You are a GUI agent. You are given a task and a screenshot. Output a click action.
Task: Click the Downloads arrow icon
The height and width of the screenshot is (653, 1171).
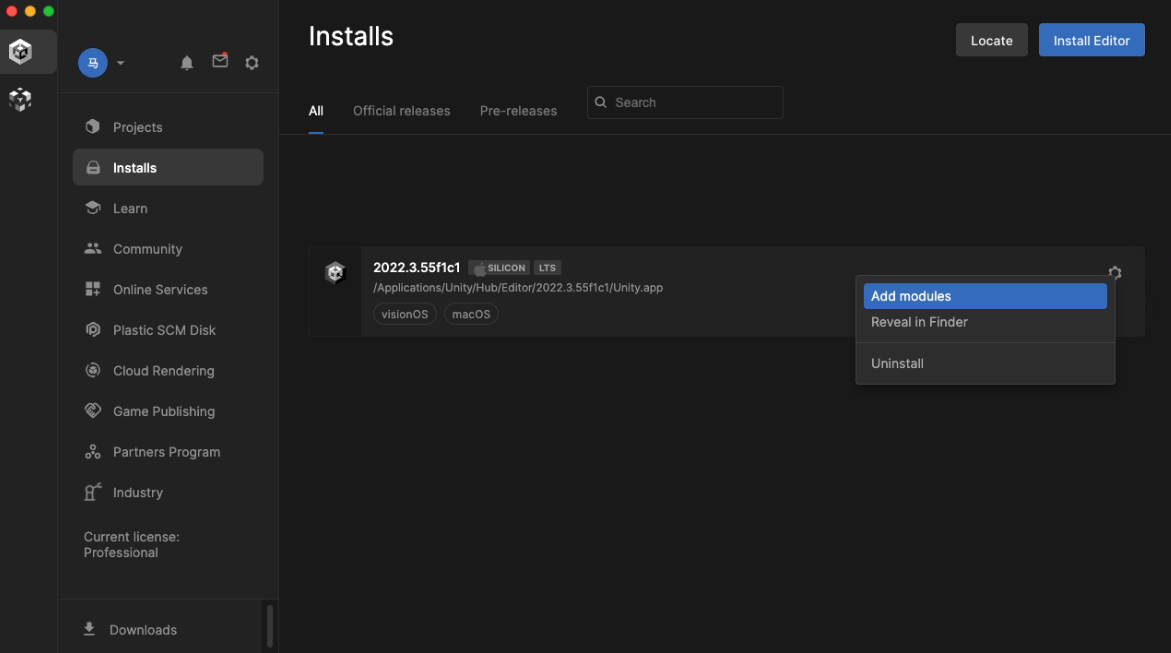(89, 629)
